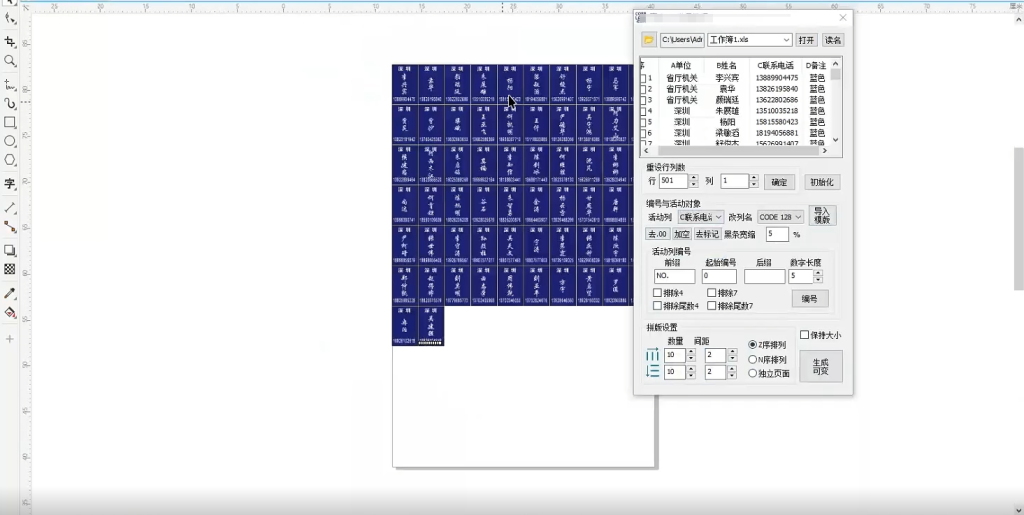This screenshot has height=515, width=1024.
Task: Select the Rectangle tool
Action: tap(10, 122)
